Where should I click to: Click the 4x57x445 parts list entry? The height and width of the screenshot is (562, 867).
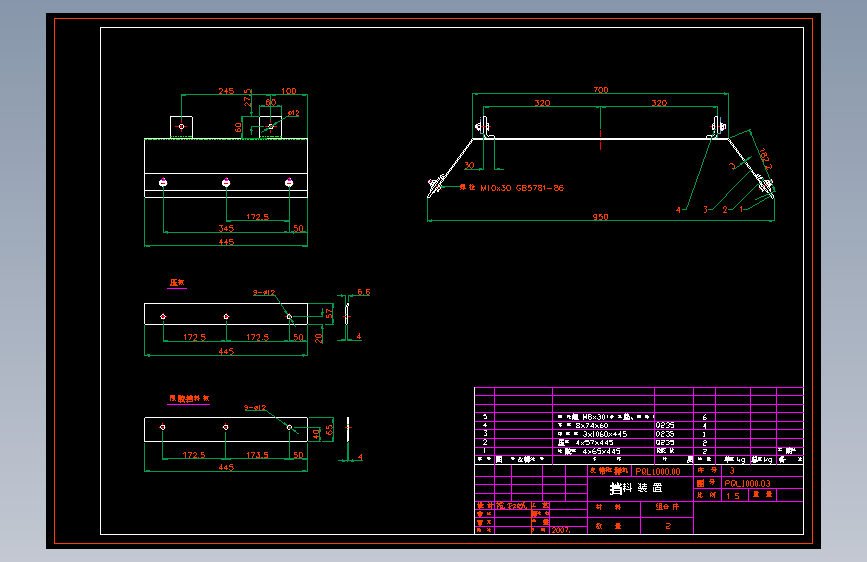(x=594, y=443)
